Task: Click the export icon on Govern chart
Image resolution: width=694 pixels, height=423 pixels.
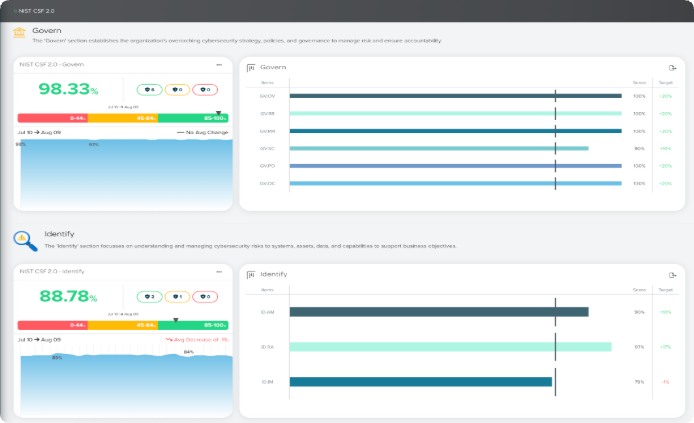Action: (x=672, y=68)
